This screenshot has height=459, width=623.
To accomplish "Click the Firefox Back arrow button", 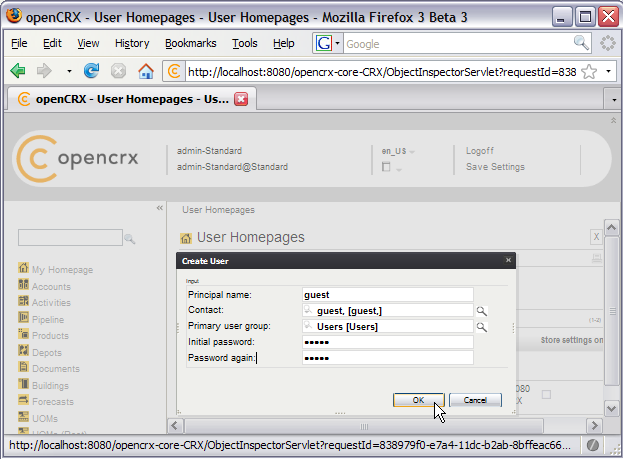I will (x=17, y=71).
